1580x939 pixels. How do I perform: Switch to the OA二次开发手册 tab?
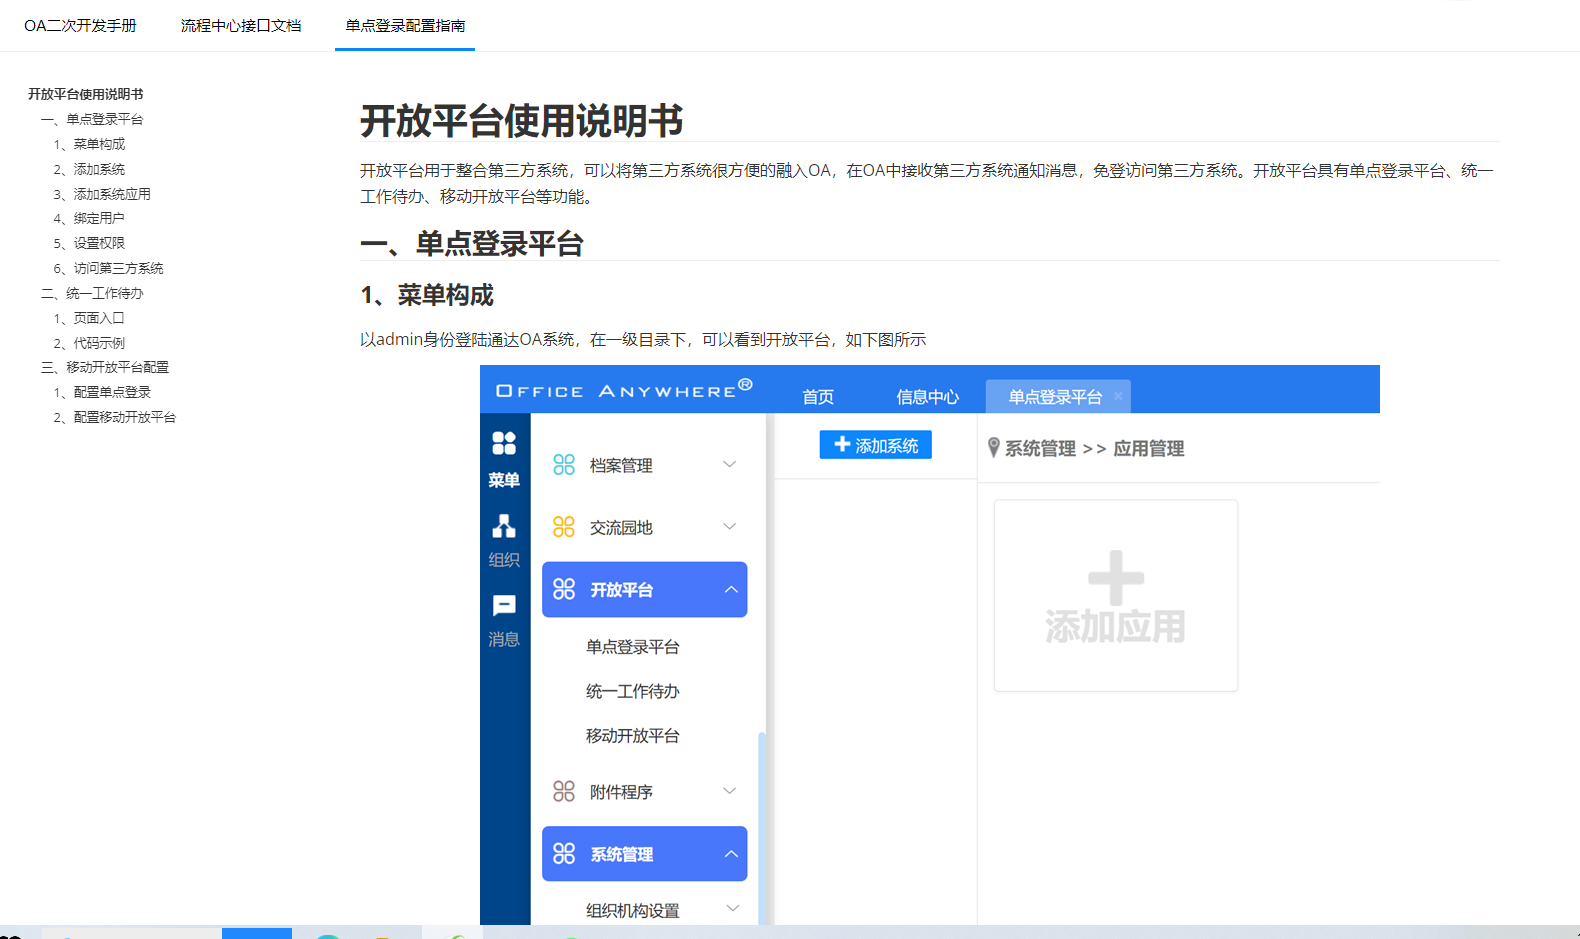pyautogui.click(x=80, y=26)
